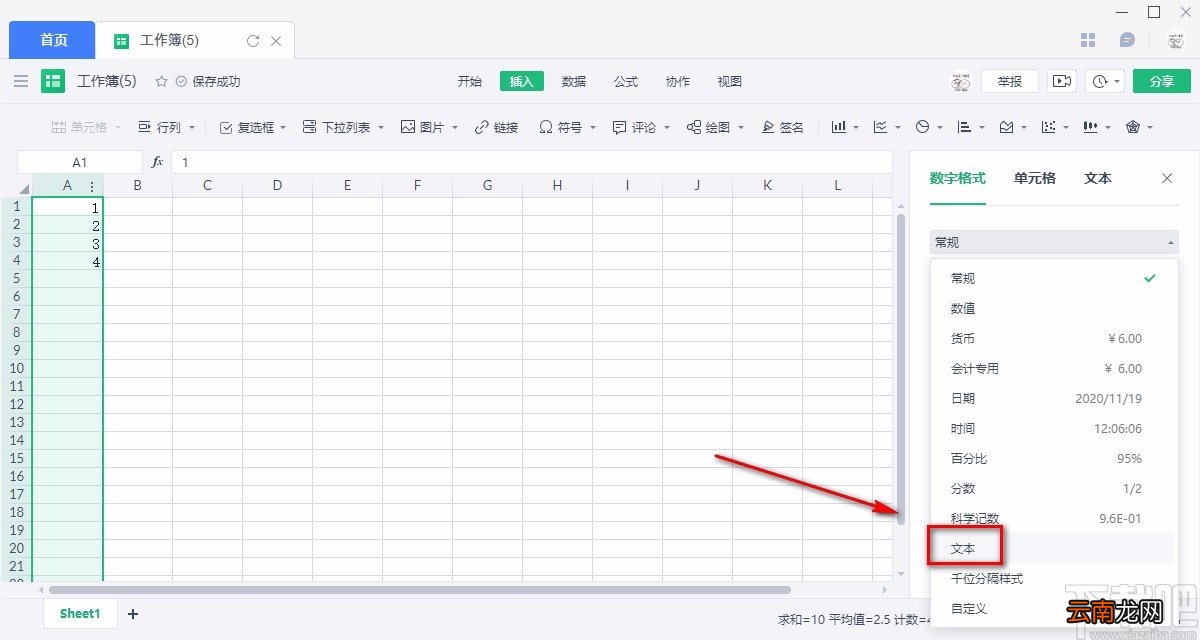Star the workbook as favorite
The width and height of the screenshot is (1200, 640).
[x=161, y=81]
